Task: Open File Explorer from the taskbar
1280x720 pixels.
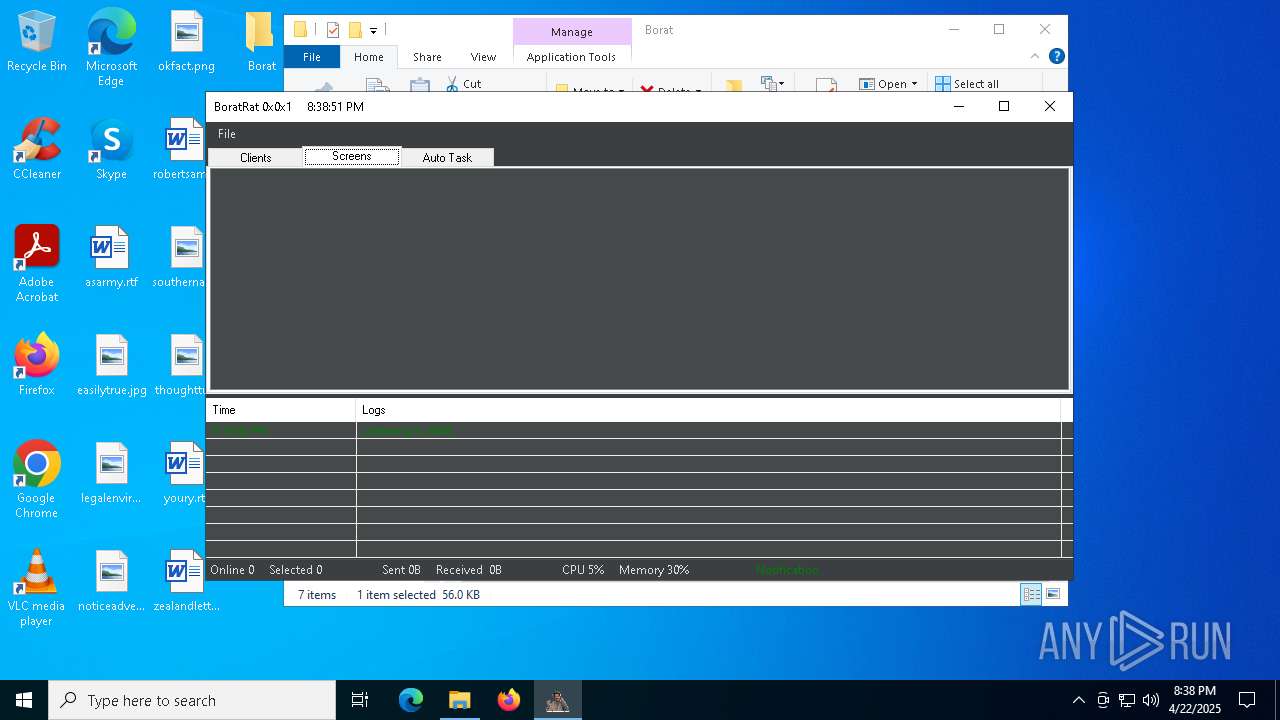Action: (x=459, y=700)
